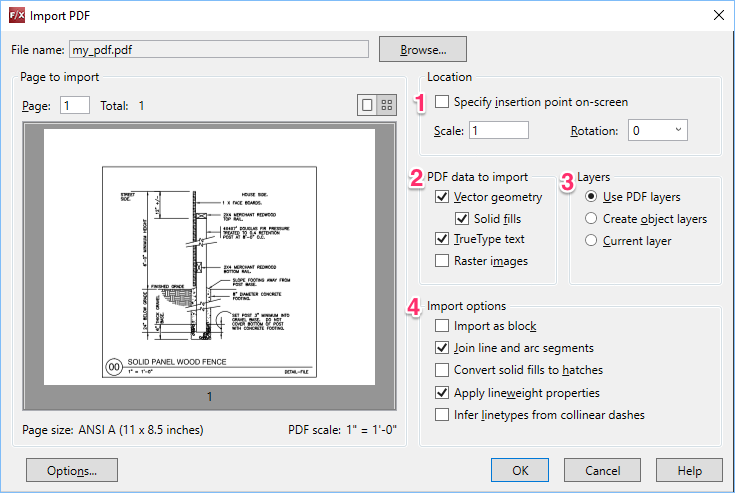This screenshot has height=493, width=735.
Task: Enable Specify insertion point on-screen
Action: pyautogui.click(x=442, y=102)
